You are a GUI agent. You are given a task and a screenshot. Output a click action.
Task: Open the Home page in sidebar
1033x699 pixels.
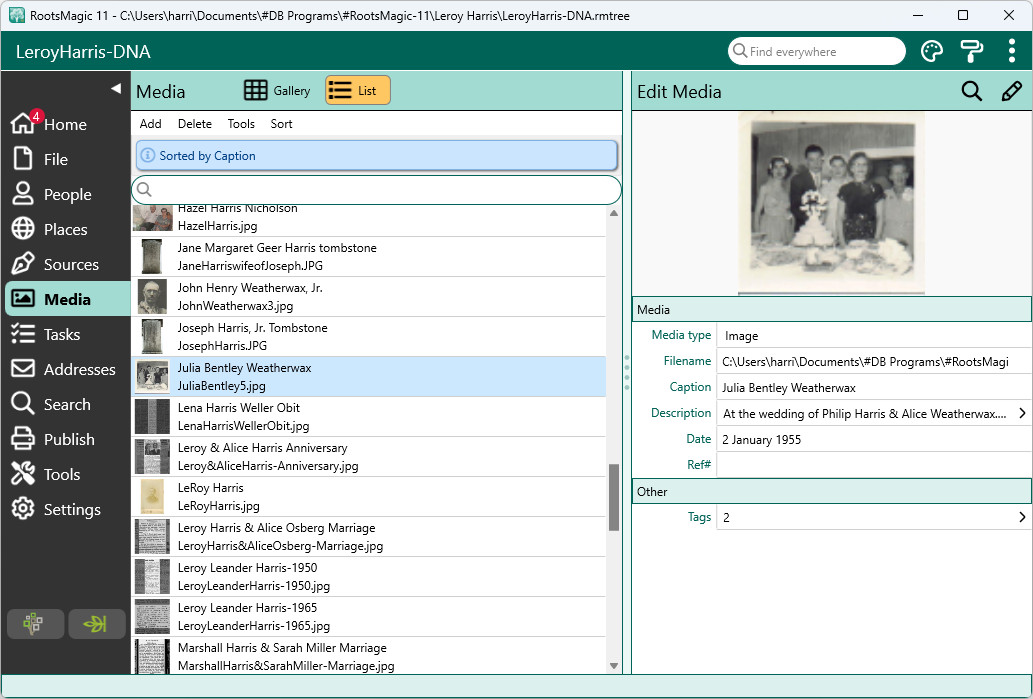click(66, 124)
